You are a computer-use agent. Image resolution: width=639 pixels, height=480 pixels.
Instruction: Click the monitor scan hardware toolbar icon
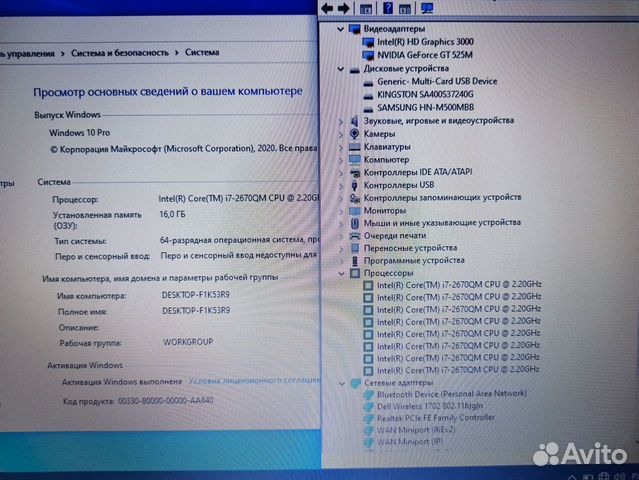click(427, 7)
